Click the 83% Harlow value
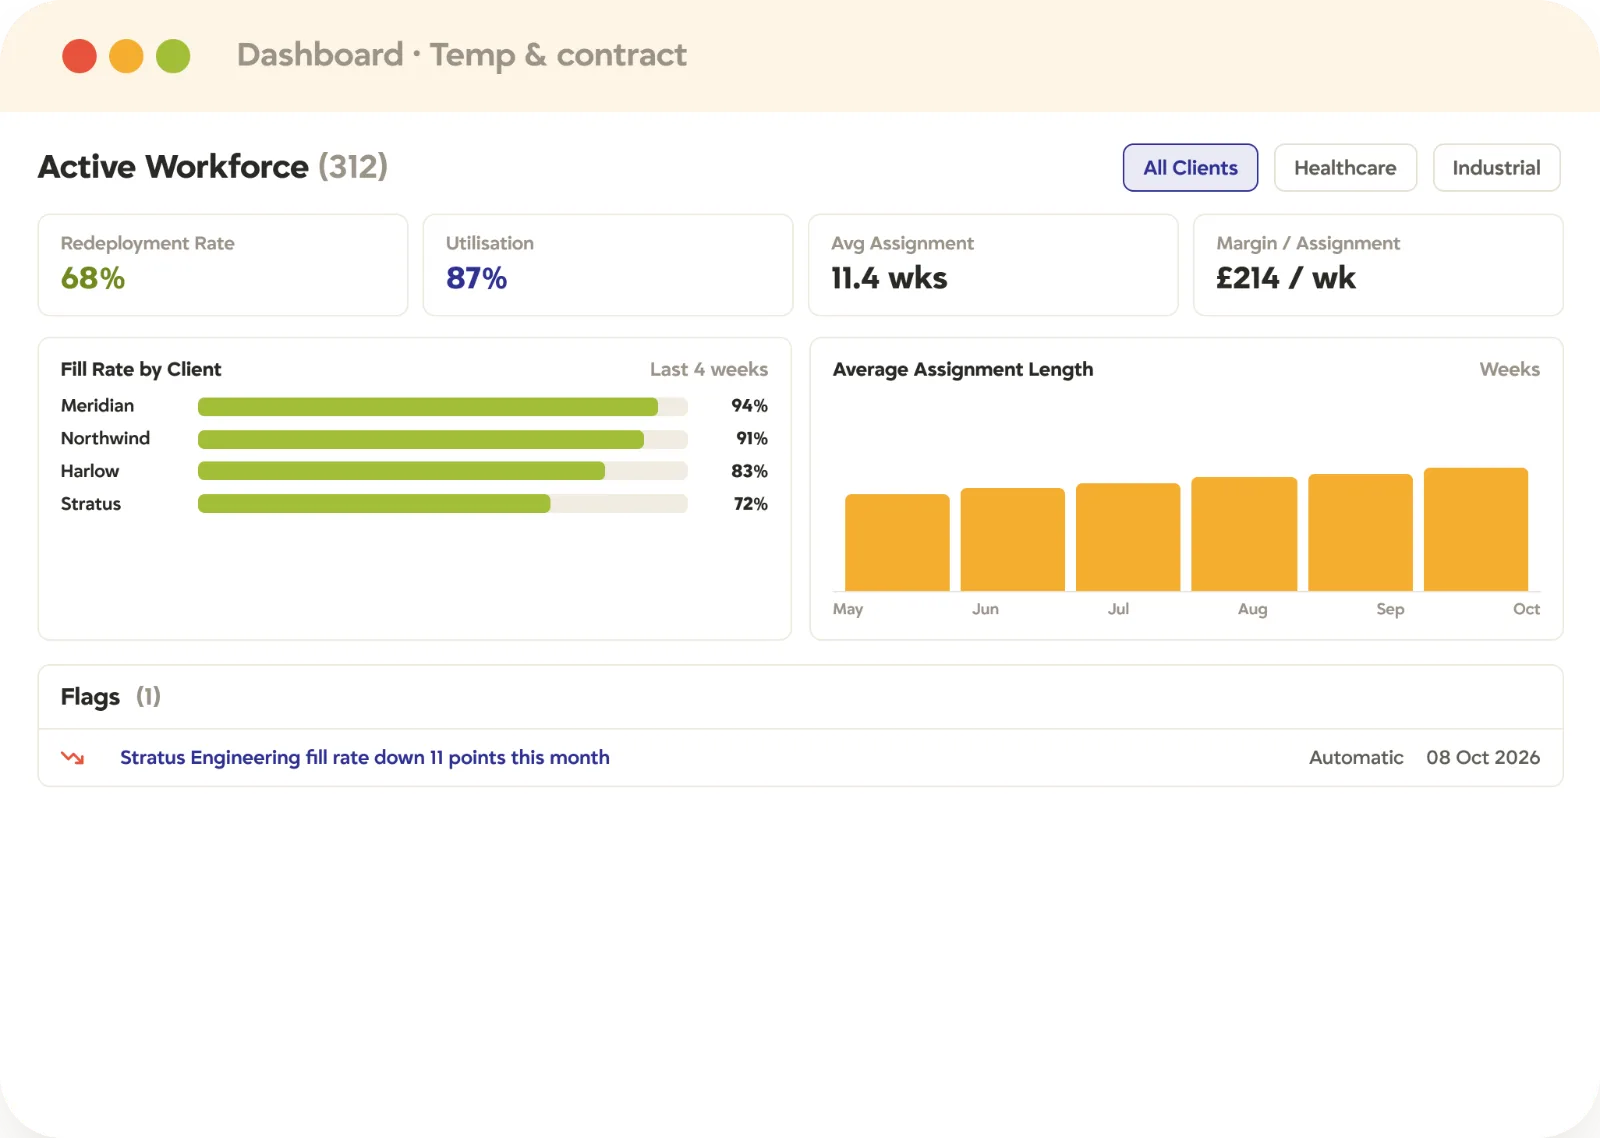 coord(749,471)
